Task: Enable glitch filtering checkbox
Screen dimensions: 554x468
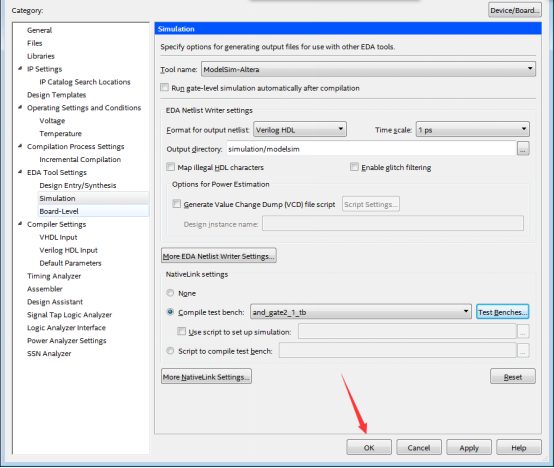Action: click(x=354, y=167)
